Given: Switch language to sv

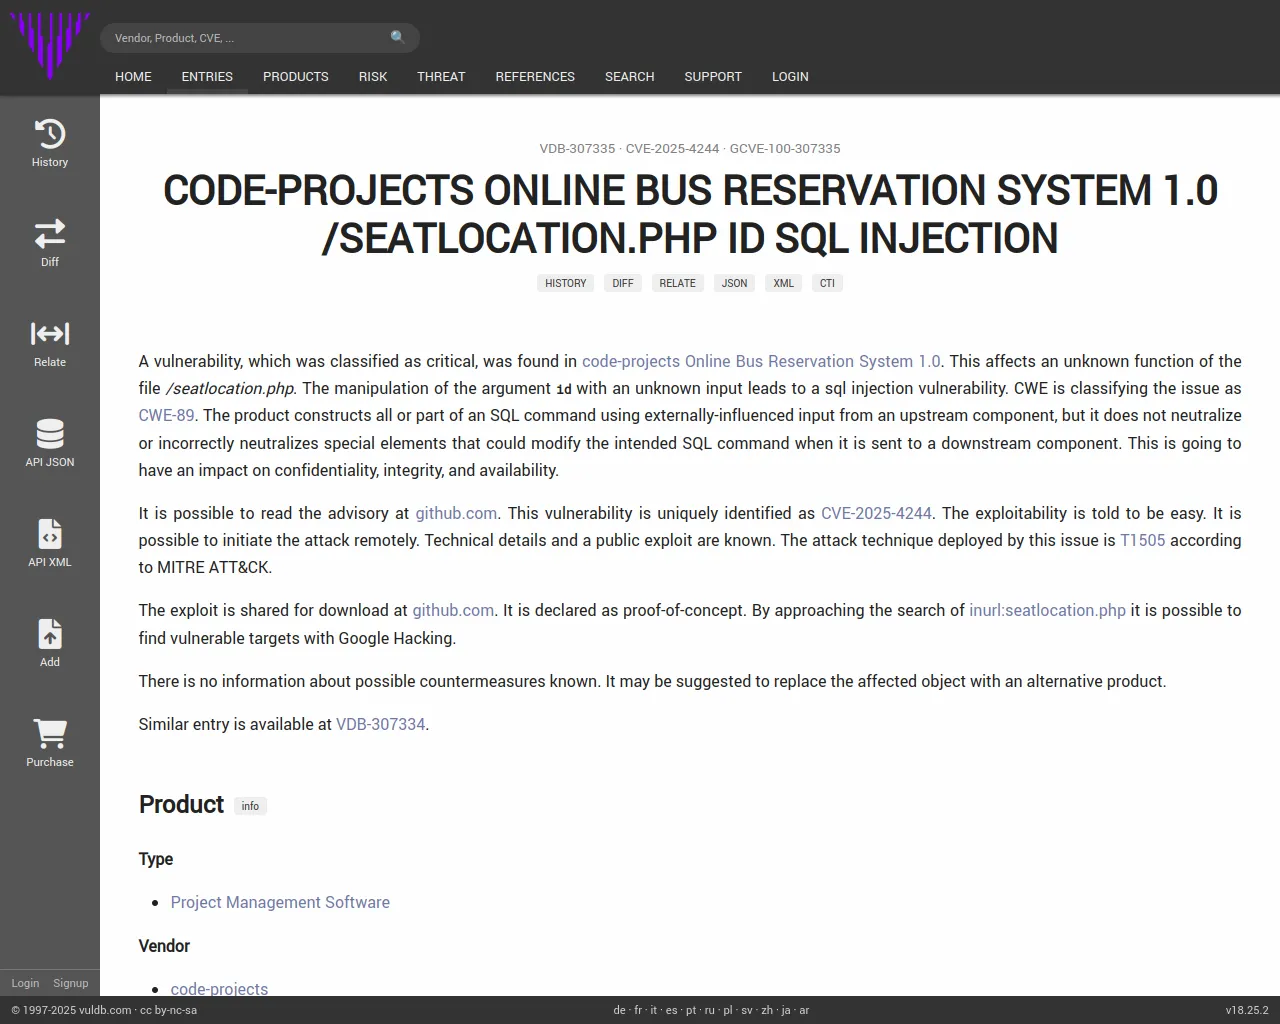Looking at the screenshot, I should pos(746,1010).
